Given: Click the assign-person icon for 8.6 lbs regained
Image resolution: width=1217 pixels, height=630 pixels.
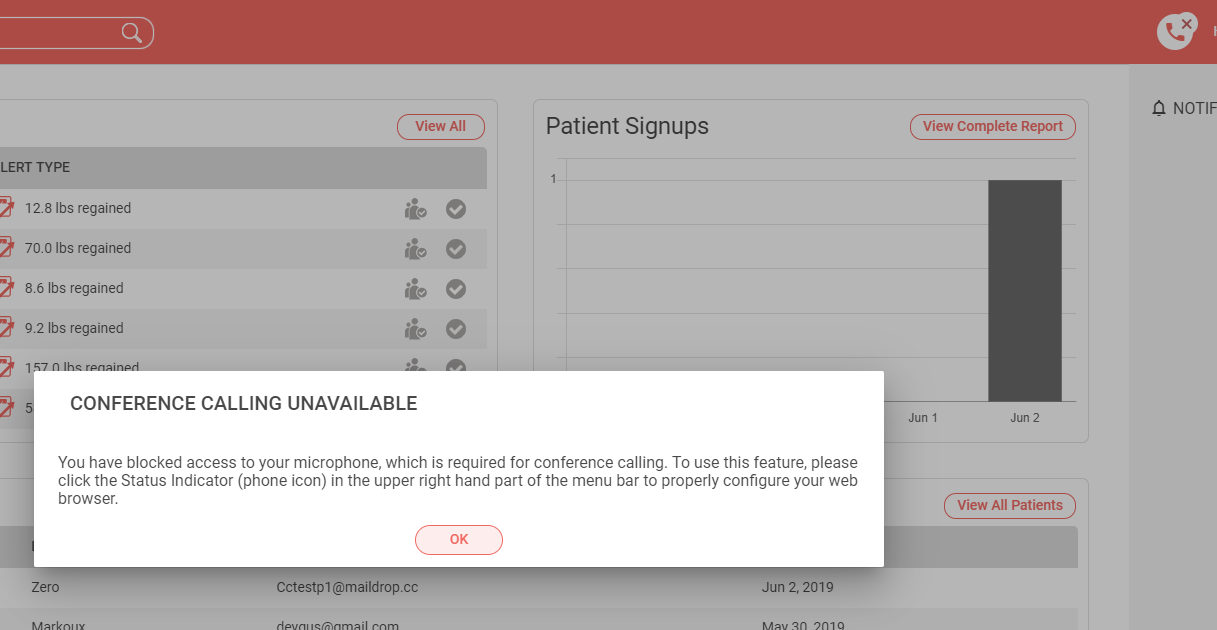Looking at the screenshot, I should 415,289.
